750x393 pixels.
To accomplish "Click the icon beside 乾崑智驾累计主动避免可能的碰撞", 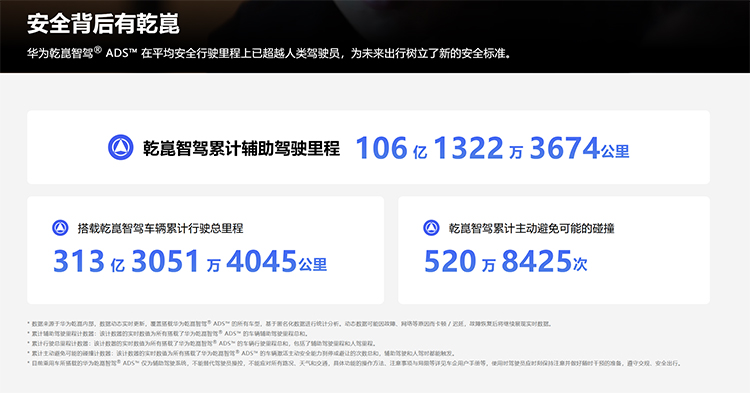I will (431, 228).
